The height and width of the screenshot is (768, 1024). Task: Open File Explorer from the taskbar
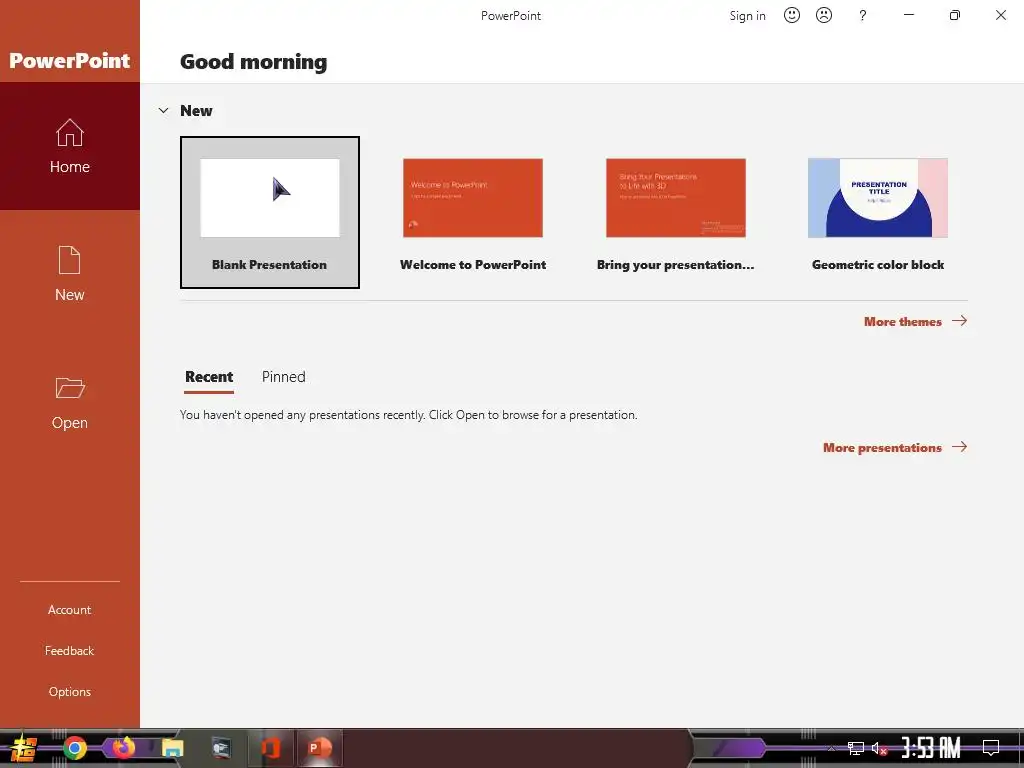172,748
